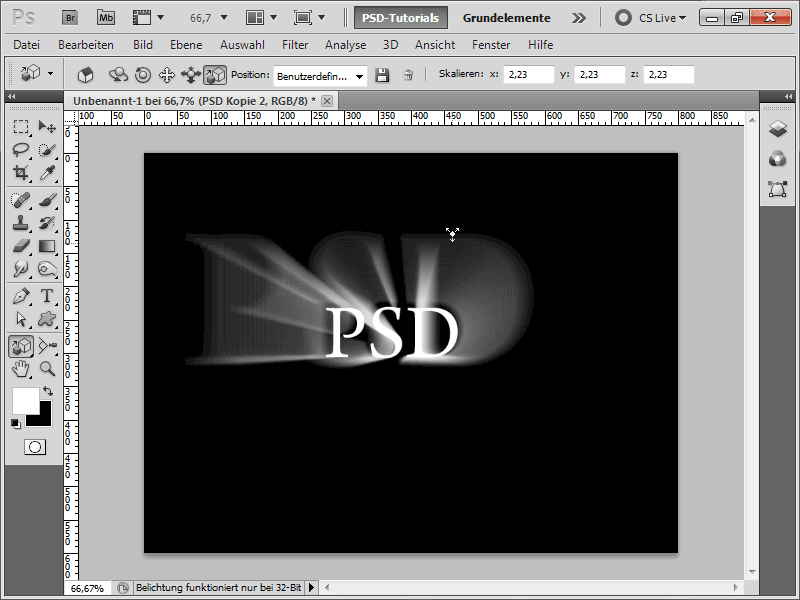The image size is (800, 600).
Task: Choose the 3D Pan option
Action: pos(167,75)
